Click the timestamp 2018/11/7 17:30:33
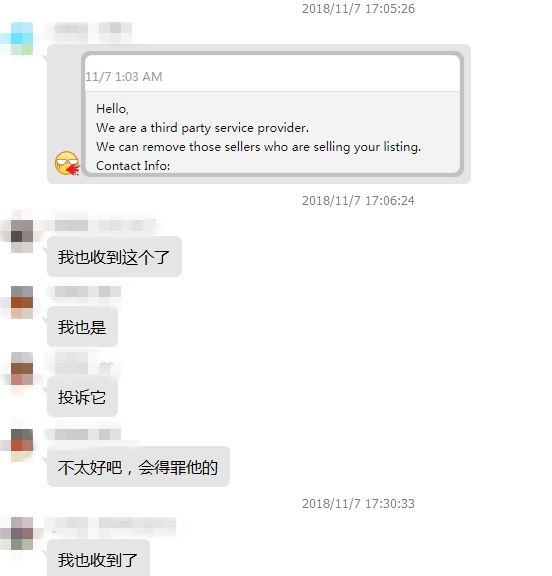This screenshot has height=576, width=552. click(x=358, y=503)
